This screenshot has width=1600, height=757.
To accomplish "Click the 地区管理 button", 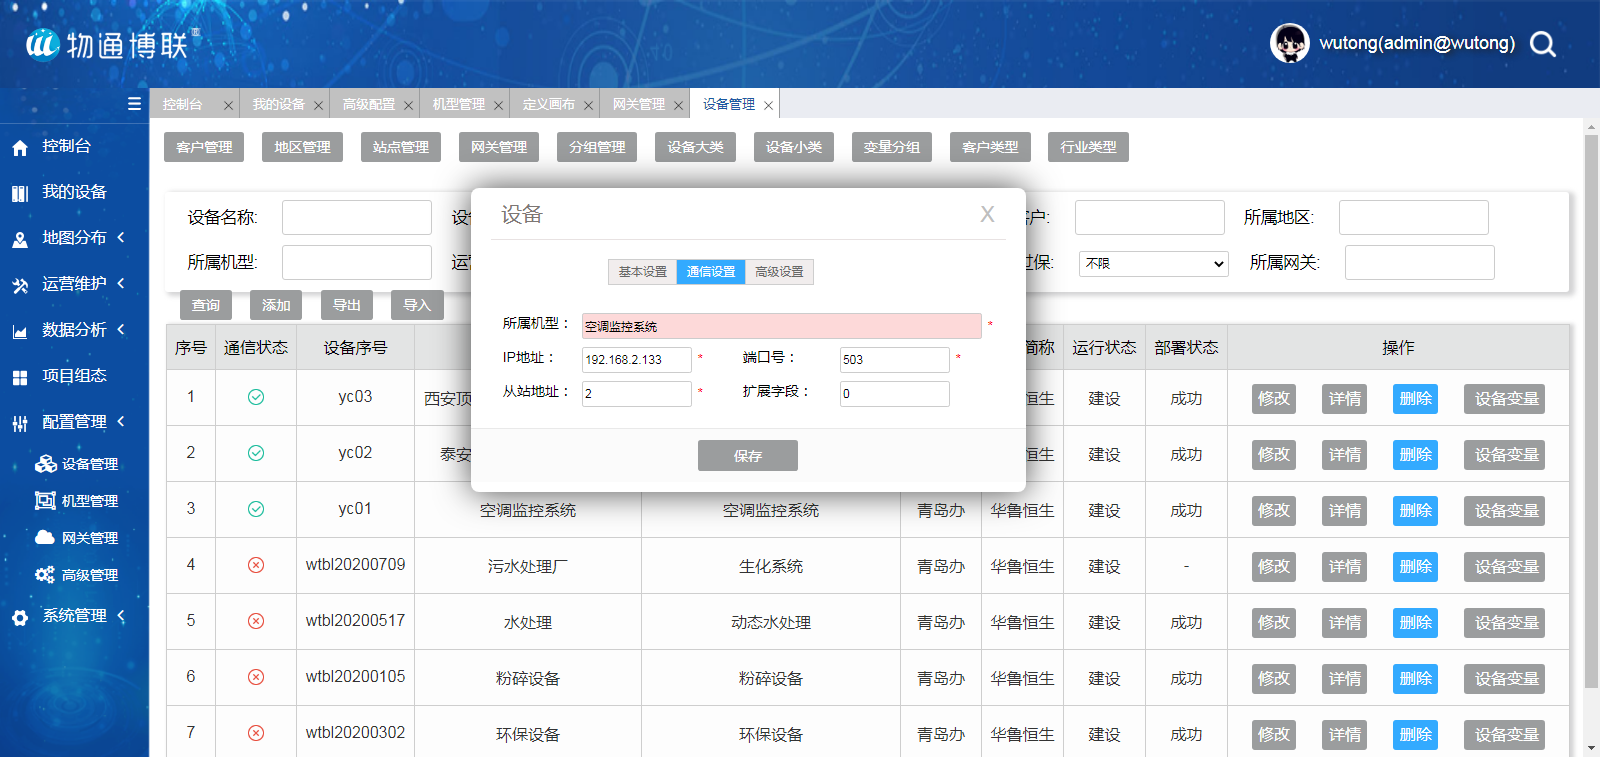I will tap(302, 147).
